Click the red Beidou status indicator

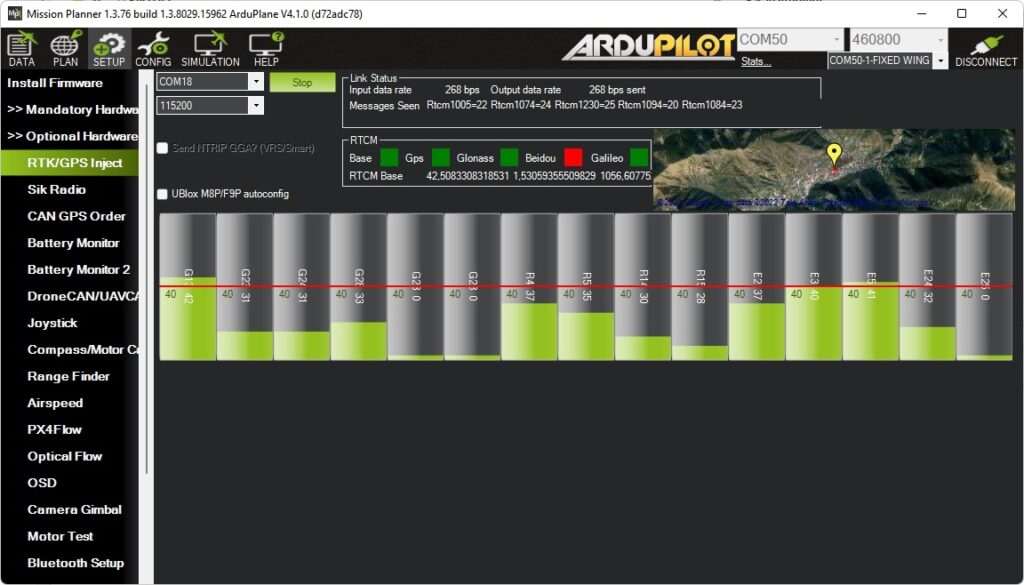pyautogui.click(x=573, y=158)
